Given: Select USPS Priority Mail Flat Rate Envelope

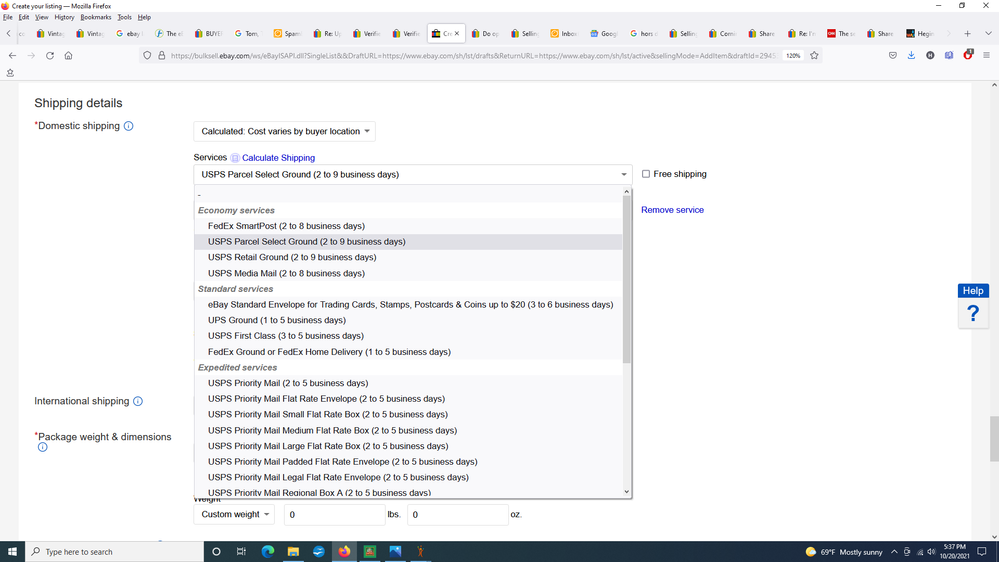Looking at the screenshot, I should [x=408, y=399].
